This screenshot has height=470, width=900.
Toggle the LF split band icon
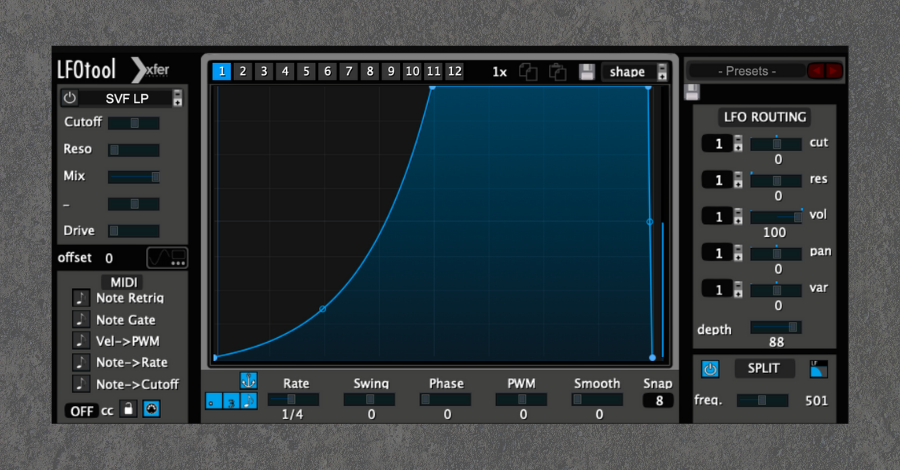[818, 369]
